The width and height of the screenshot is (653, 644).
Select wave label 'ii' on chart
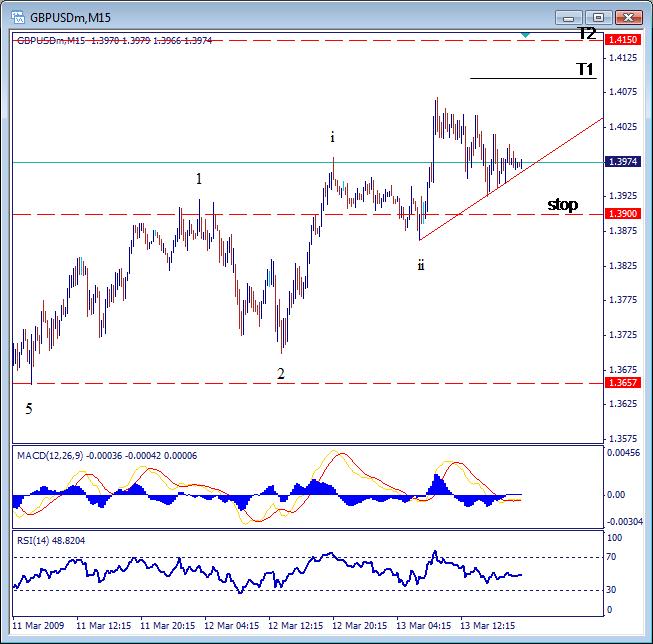coord(421,265)
